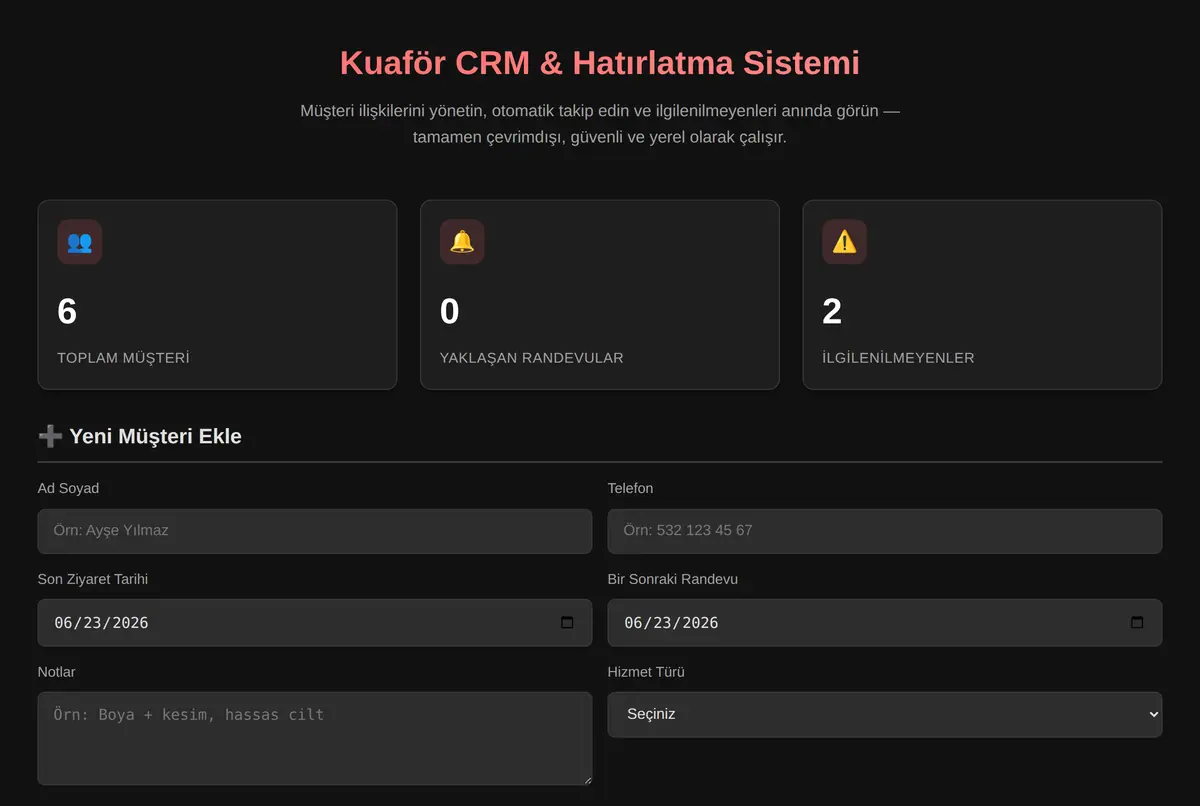Select the Toplam Müşteri count 6
This screenshot has height=806, width=1200.
click(x=67, y=311)
